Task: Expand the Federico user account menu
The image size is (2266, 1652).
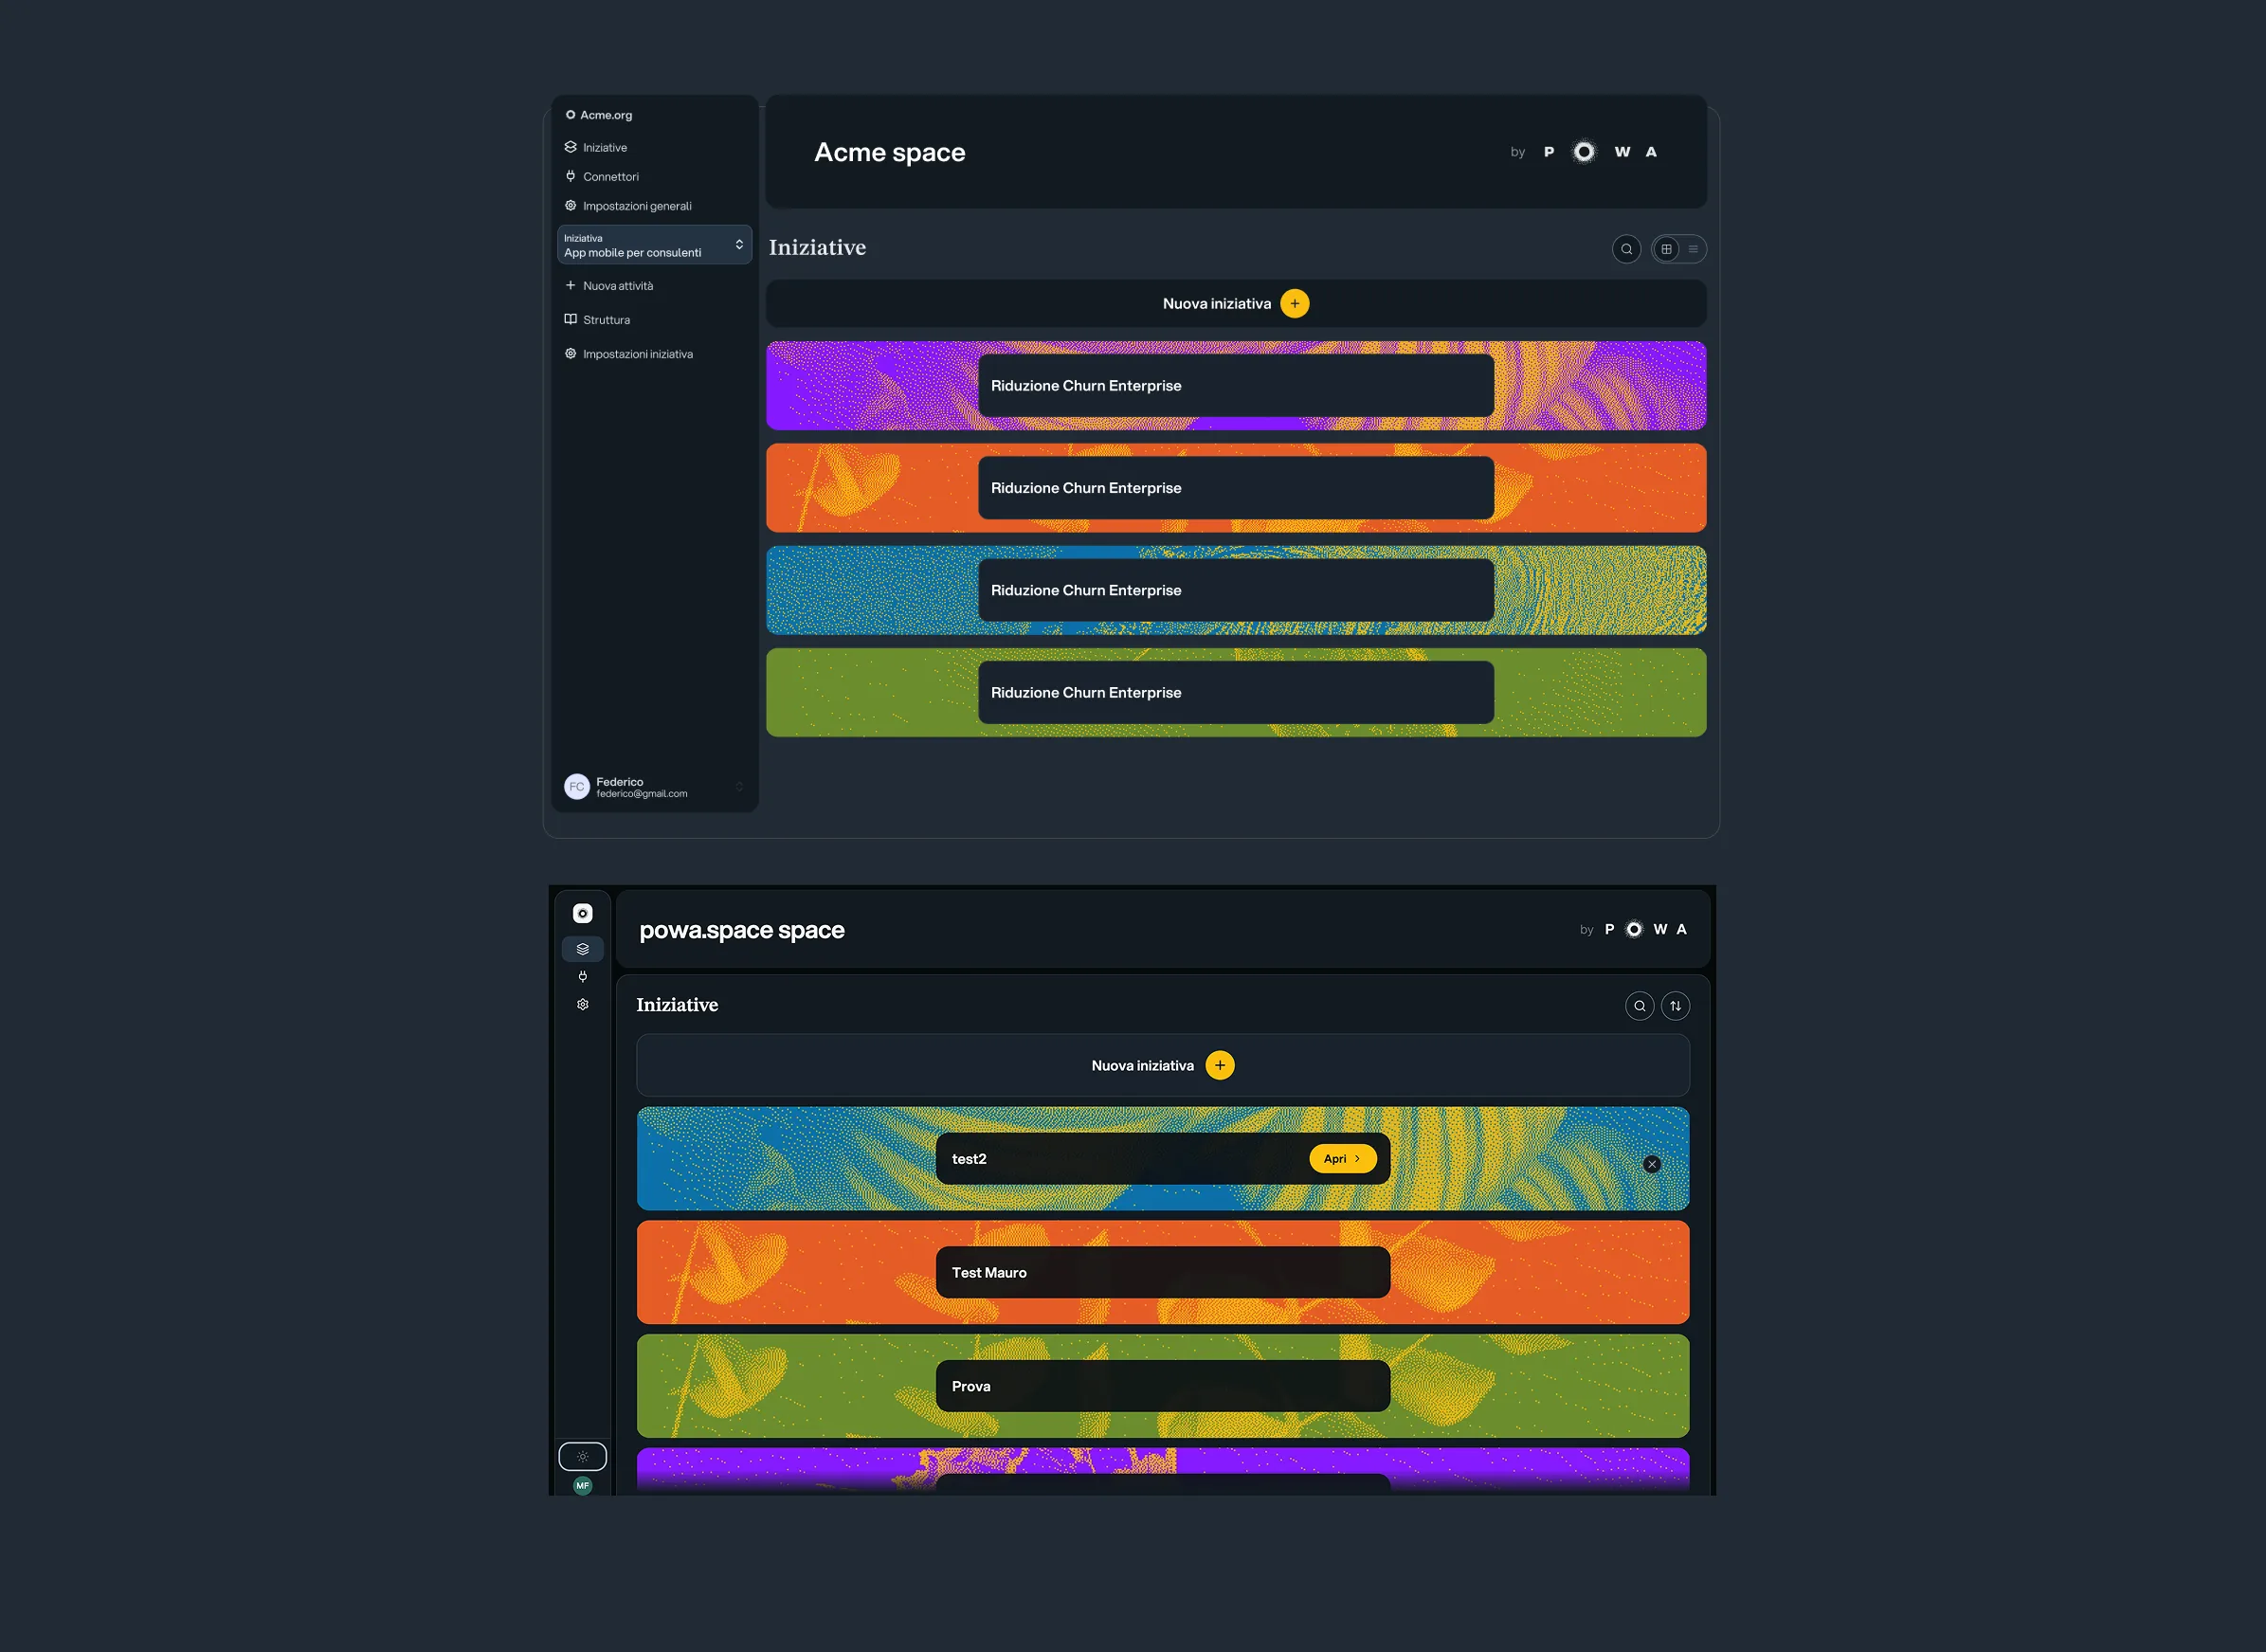Action: point(654,787)
